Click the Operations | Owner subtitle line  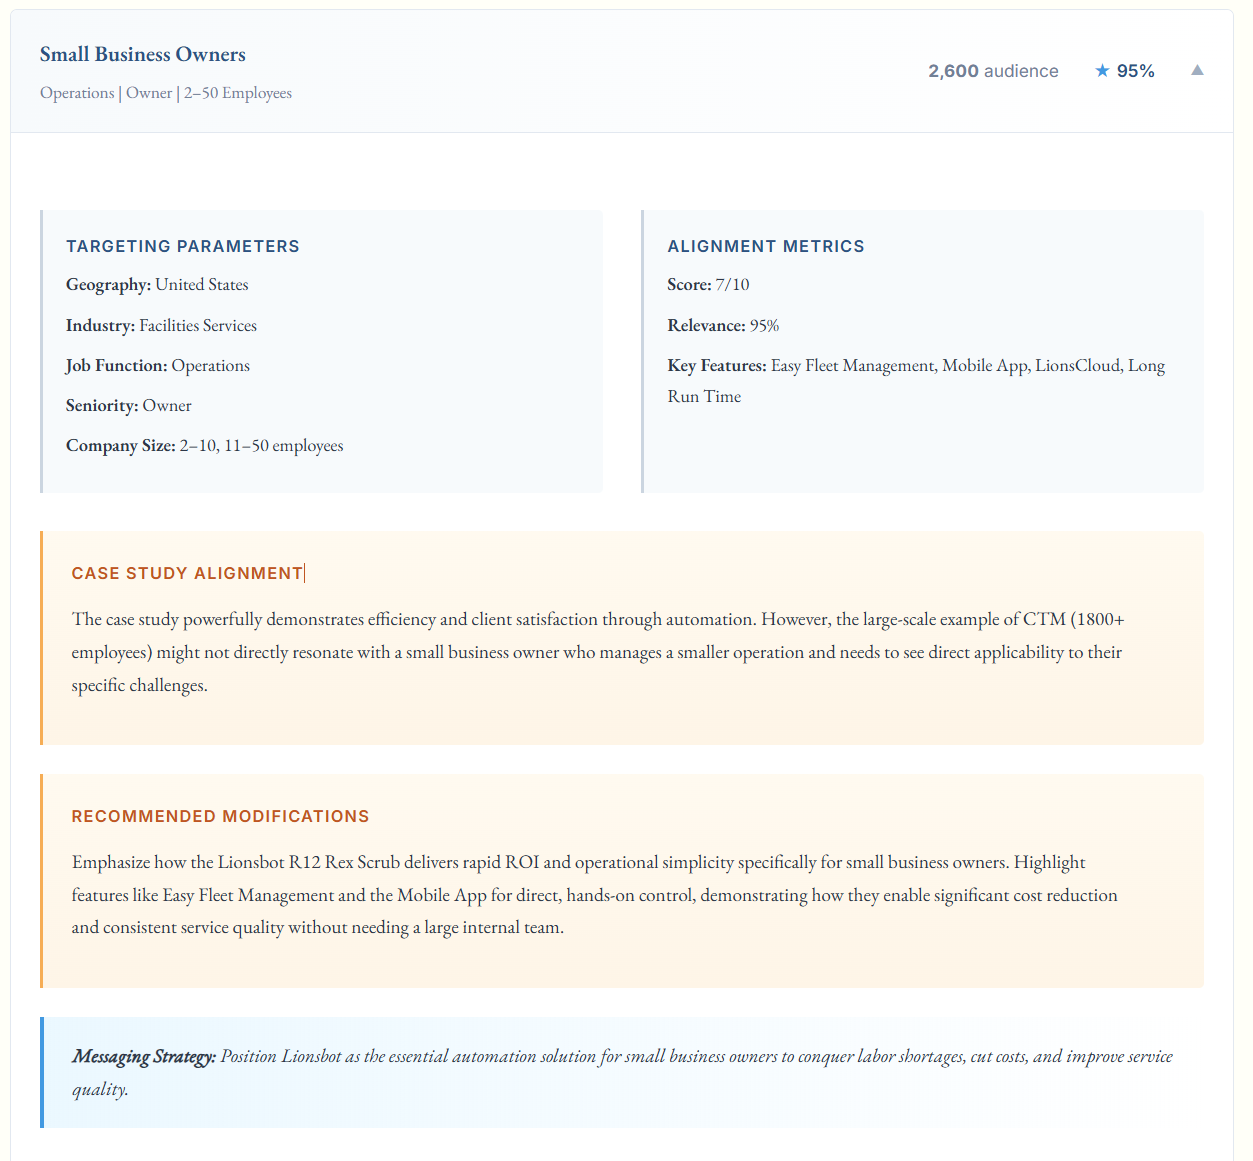(x=166, y=93)
